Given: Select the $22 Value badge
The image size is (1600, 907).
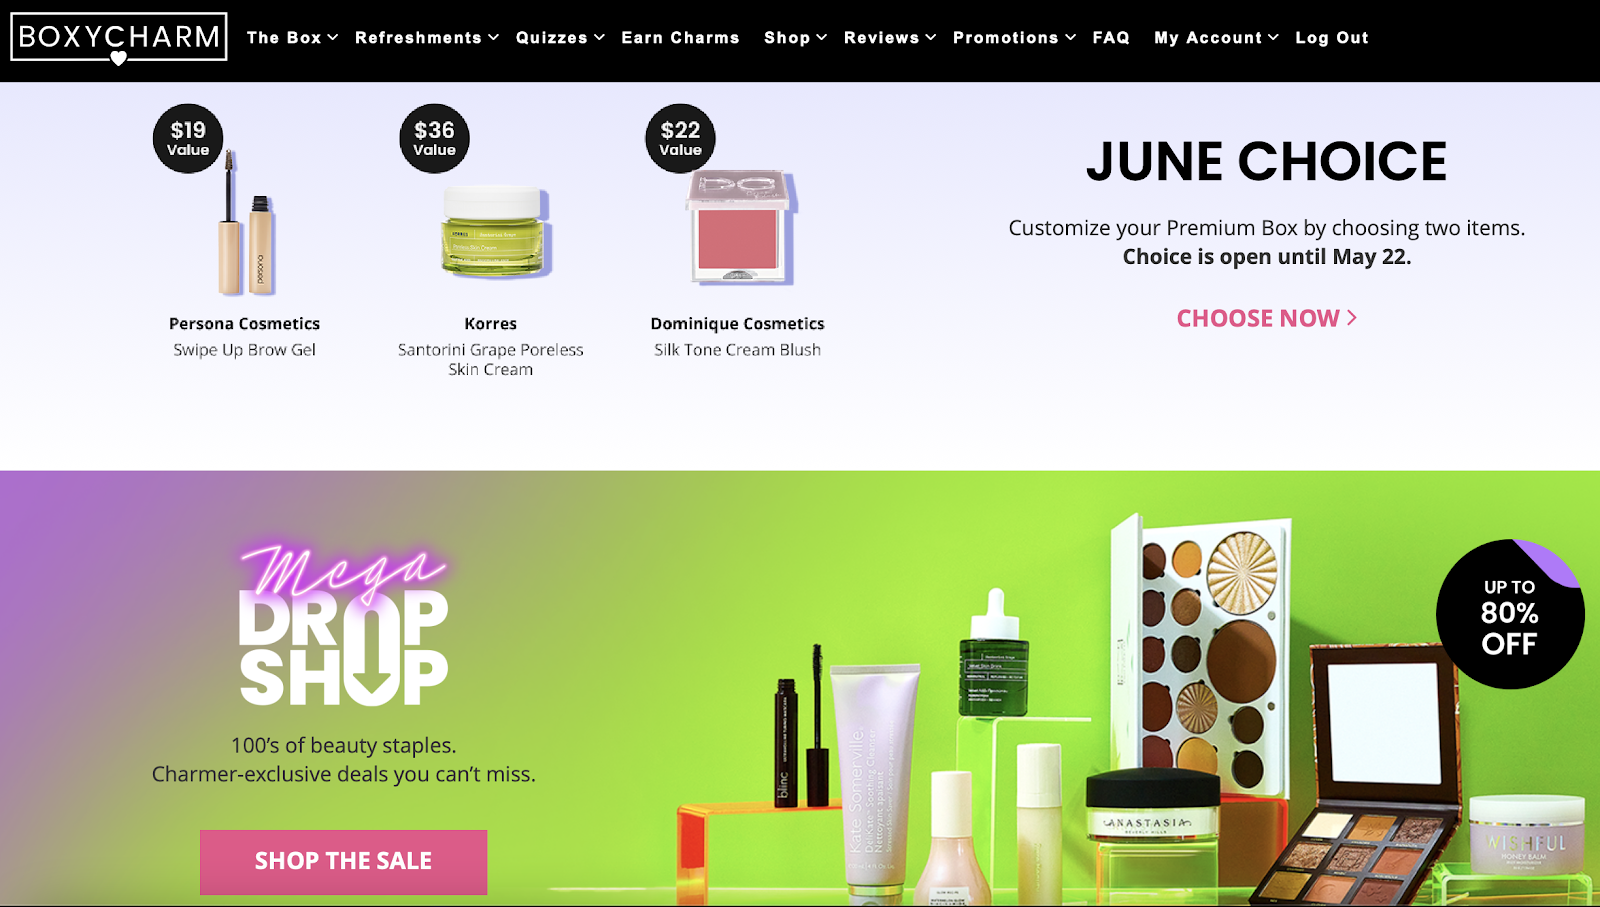Looking at the screenshot, I should click(680, 138).
